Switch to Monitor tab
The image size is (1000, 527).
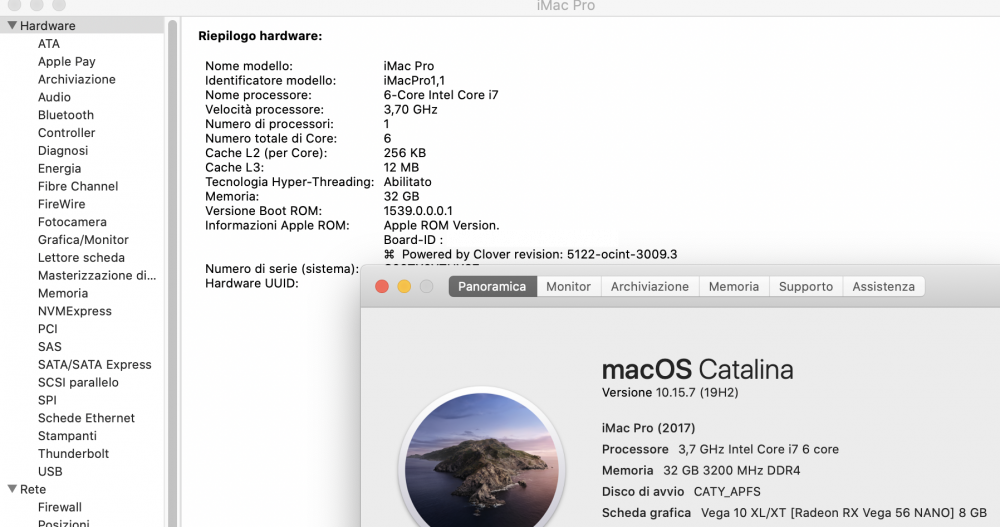(x=568, y=286)
